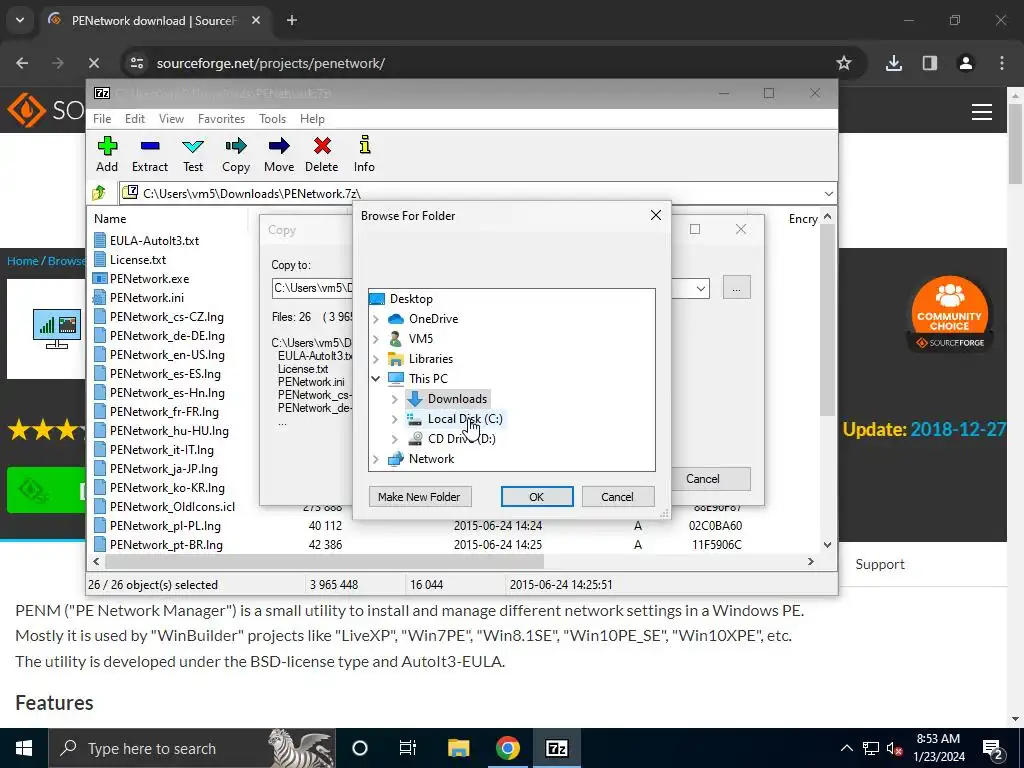Image resolution: width=1024 pixels, height=768 pixels.
Task: Select PENetwork.ini in file list
Action: click(x=138, y=298)
